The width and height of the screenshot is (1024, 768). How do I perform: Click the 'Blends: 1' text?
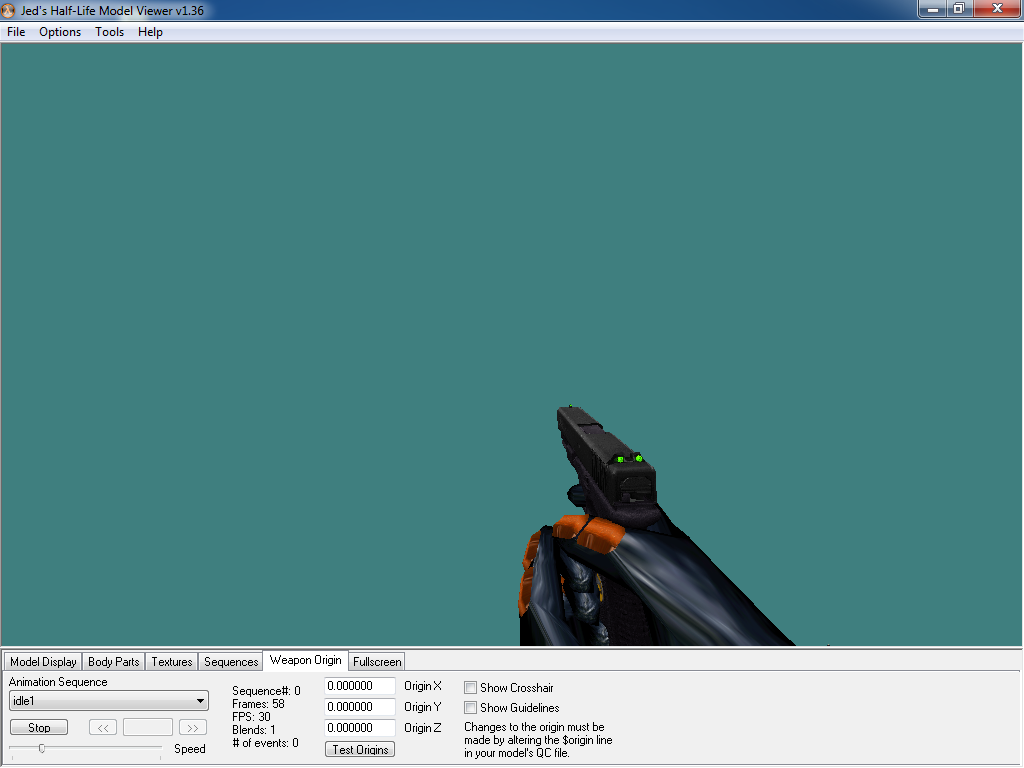pos(254,730)
